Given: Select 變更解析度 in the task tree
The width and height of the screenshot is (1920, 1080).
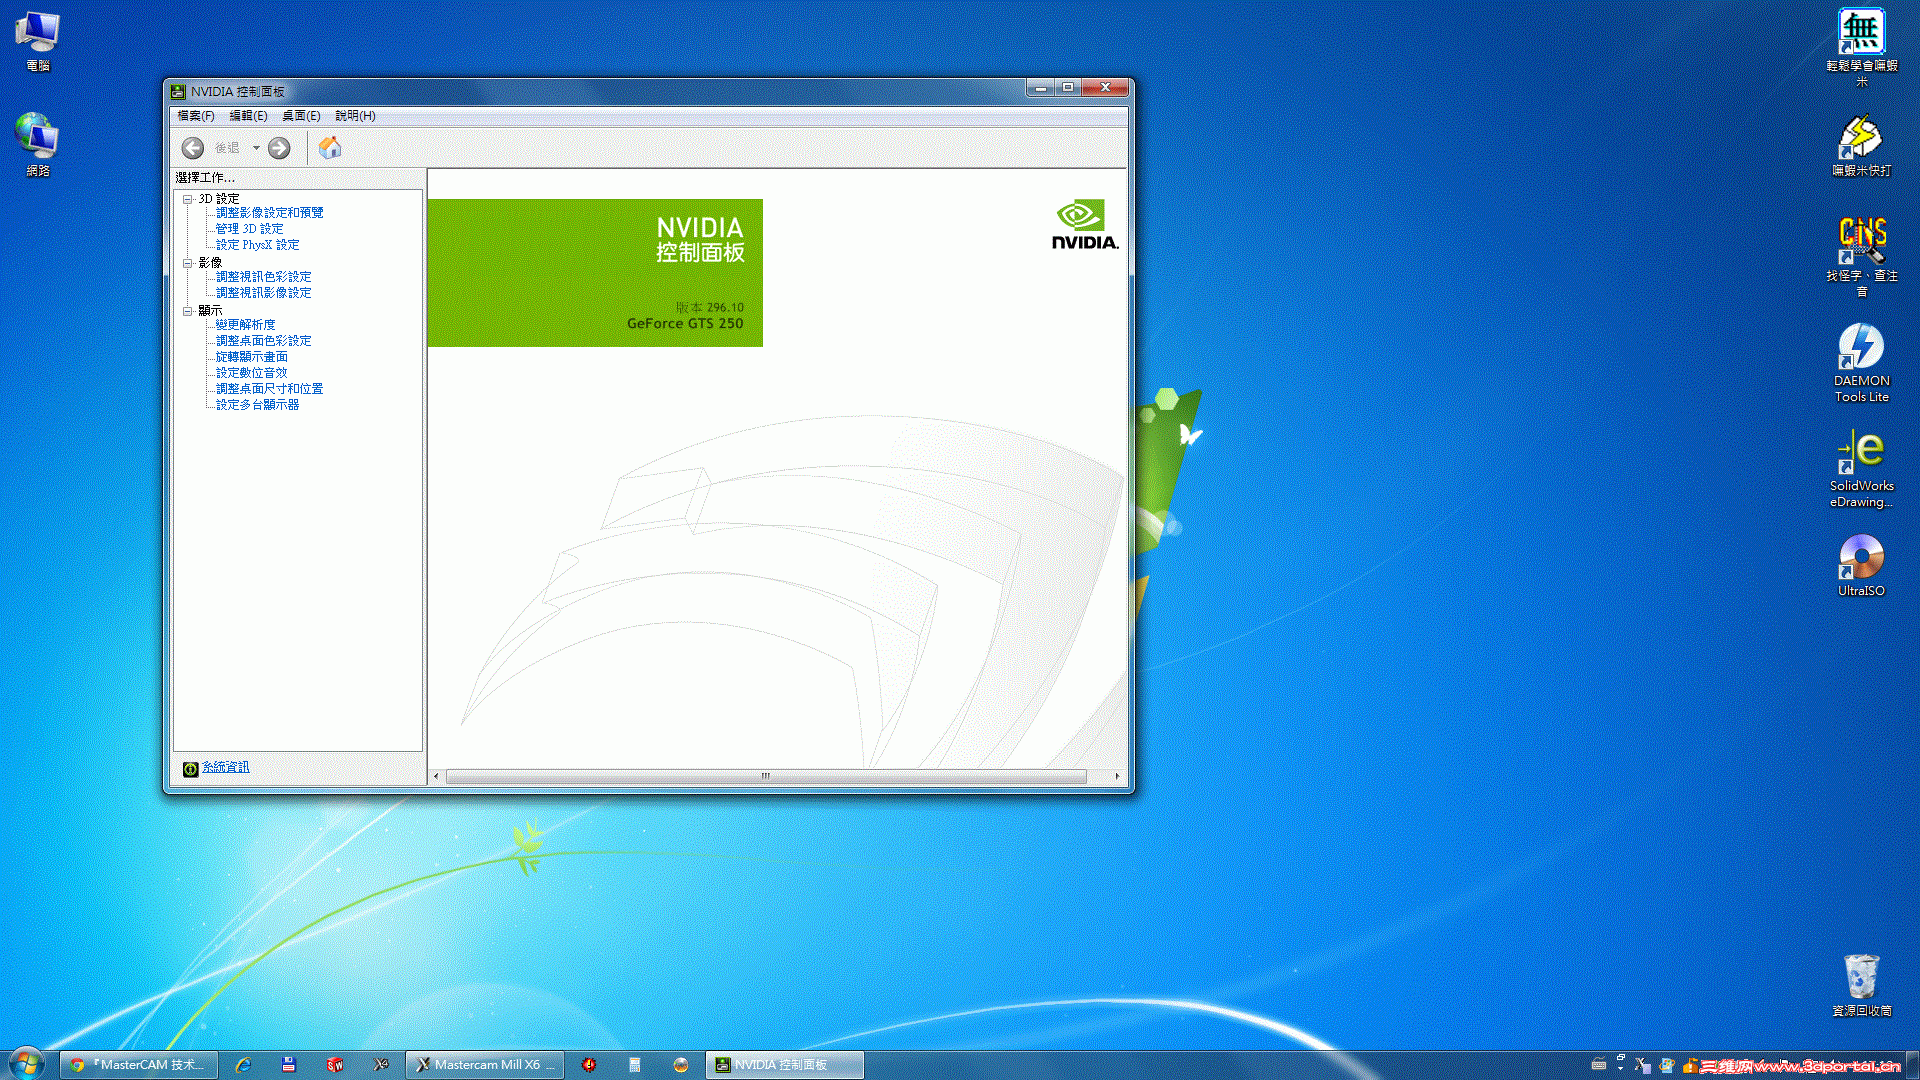Looking at the screenshot, I should click(245, 325).
